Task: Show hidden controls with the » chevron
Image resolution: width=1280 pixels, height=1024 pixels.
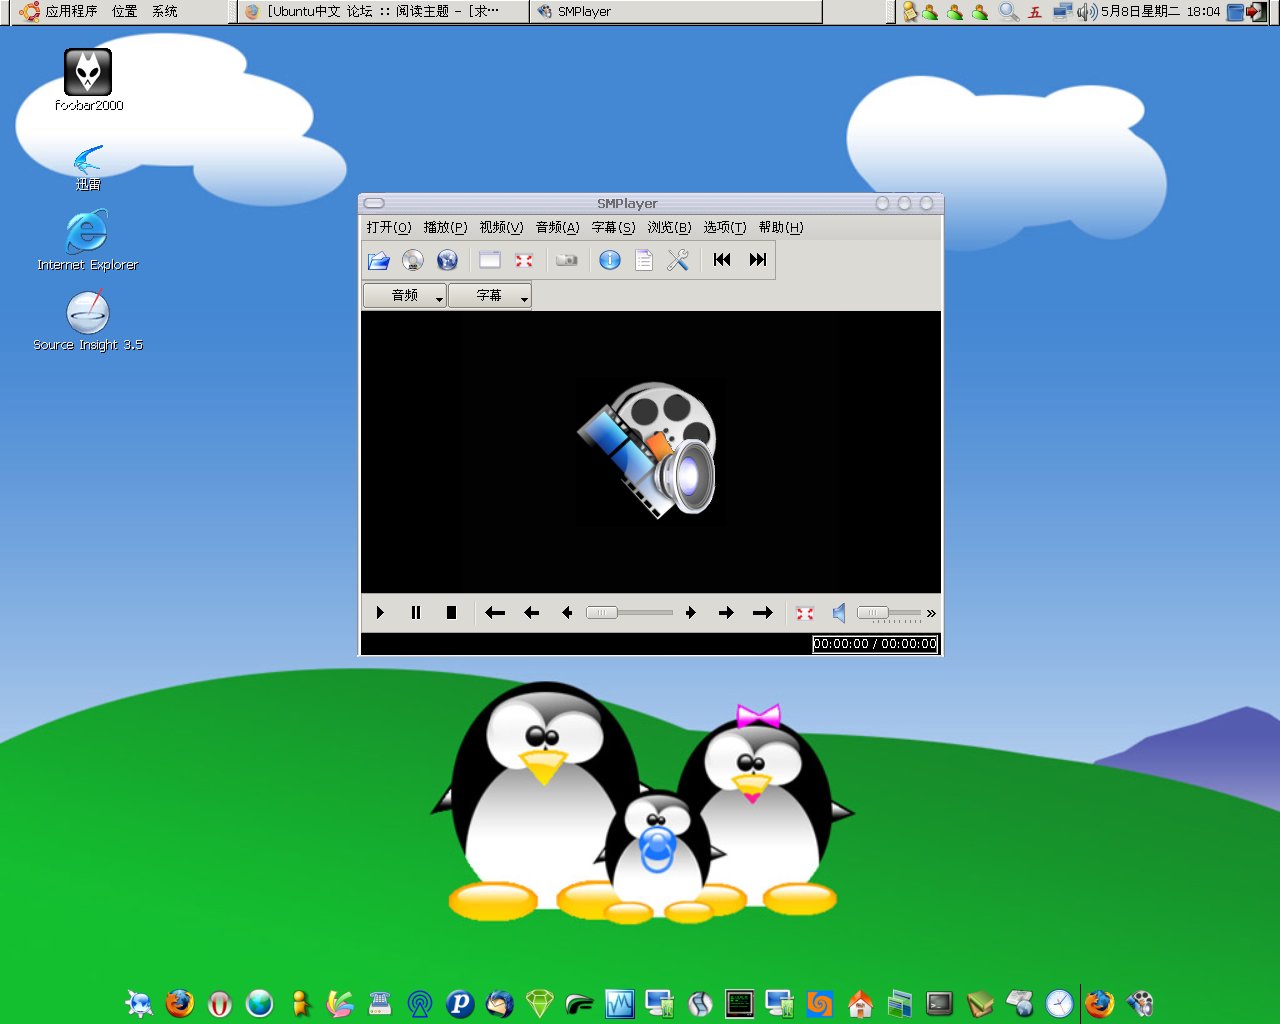Action: coord(931,613)
